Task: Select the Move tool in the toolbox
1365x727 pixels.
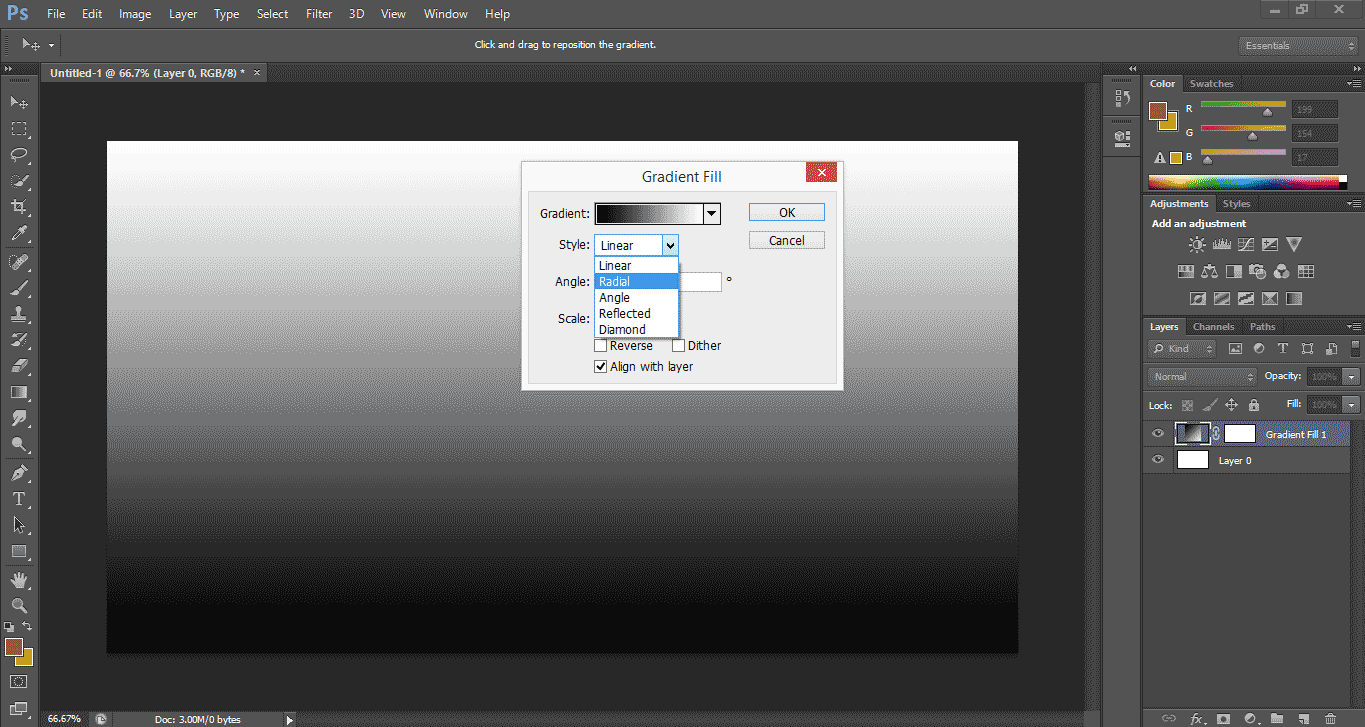Action: pyautogui.click(x=19, y=103)
